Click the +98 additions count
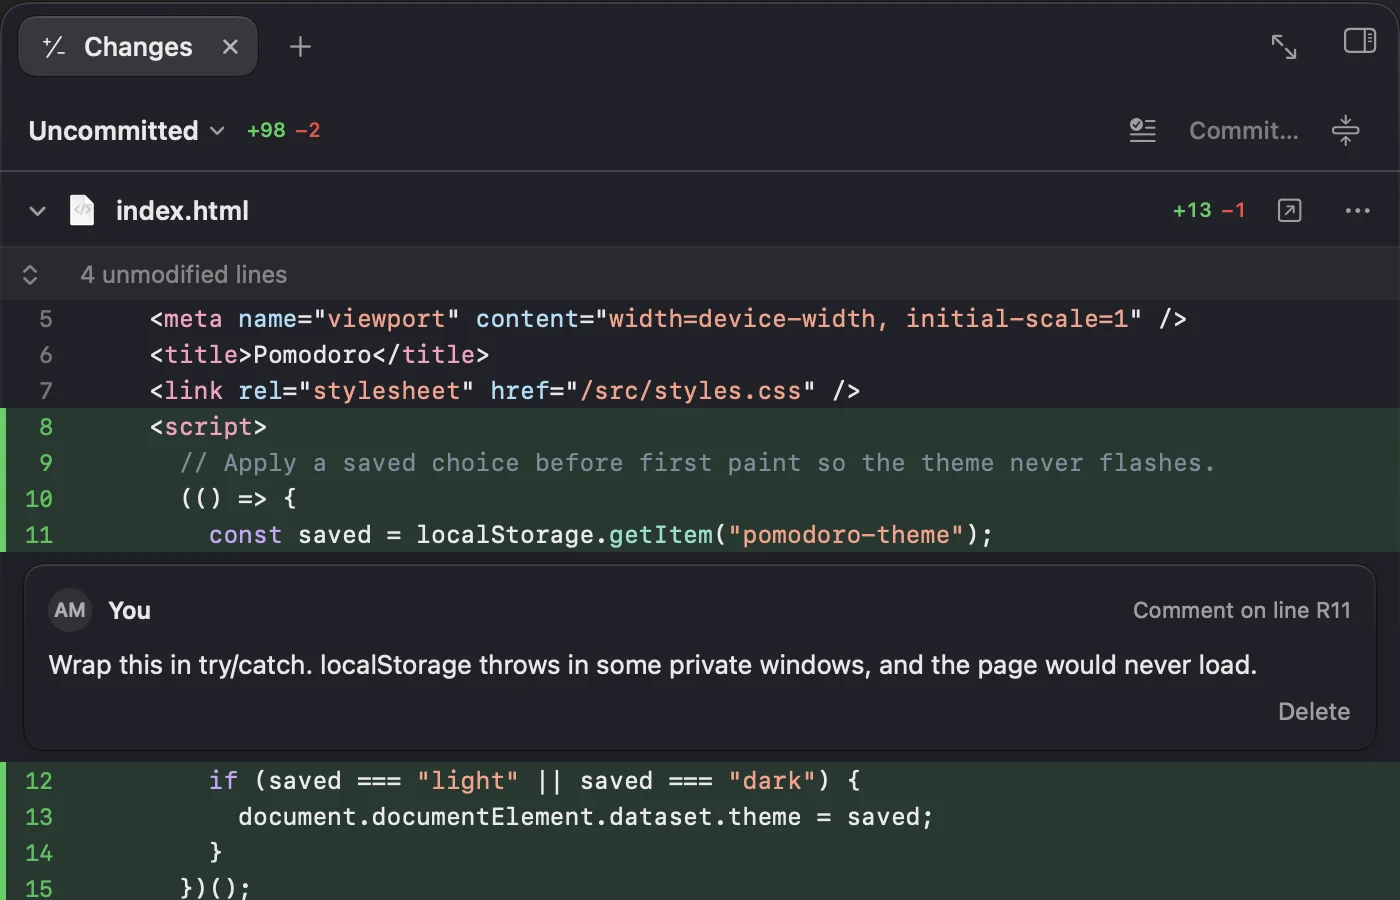1400x900 pixels. click(266, 131)
